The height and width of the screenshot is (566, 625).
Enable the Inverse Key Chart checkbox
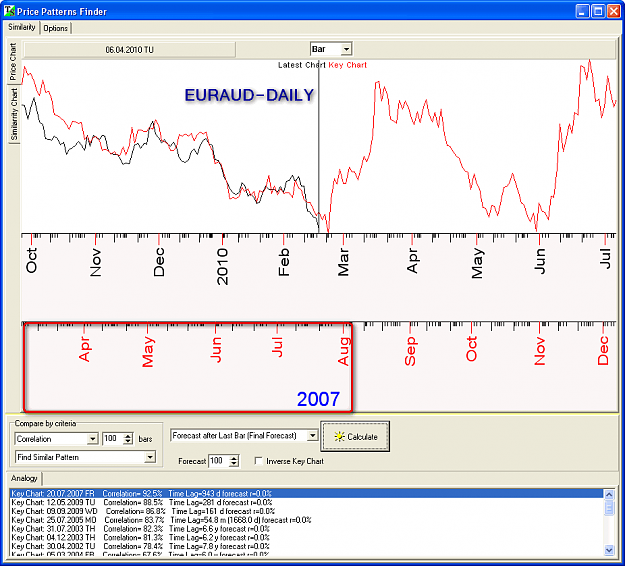(258, 461)
